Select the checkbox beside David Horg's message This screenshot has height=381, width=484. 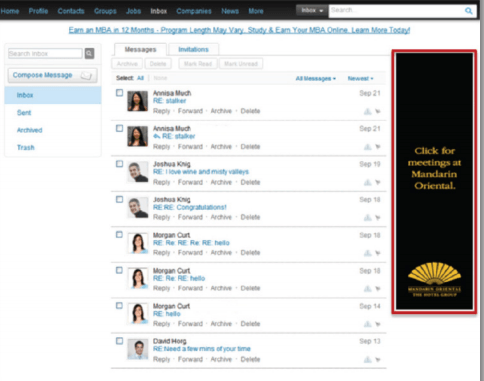point(119,341)
